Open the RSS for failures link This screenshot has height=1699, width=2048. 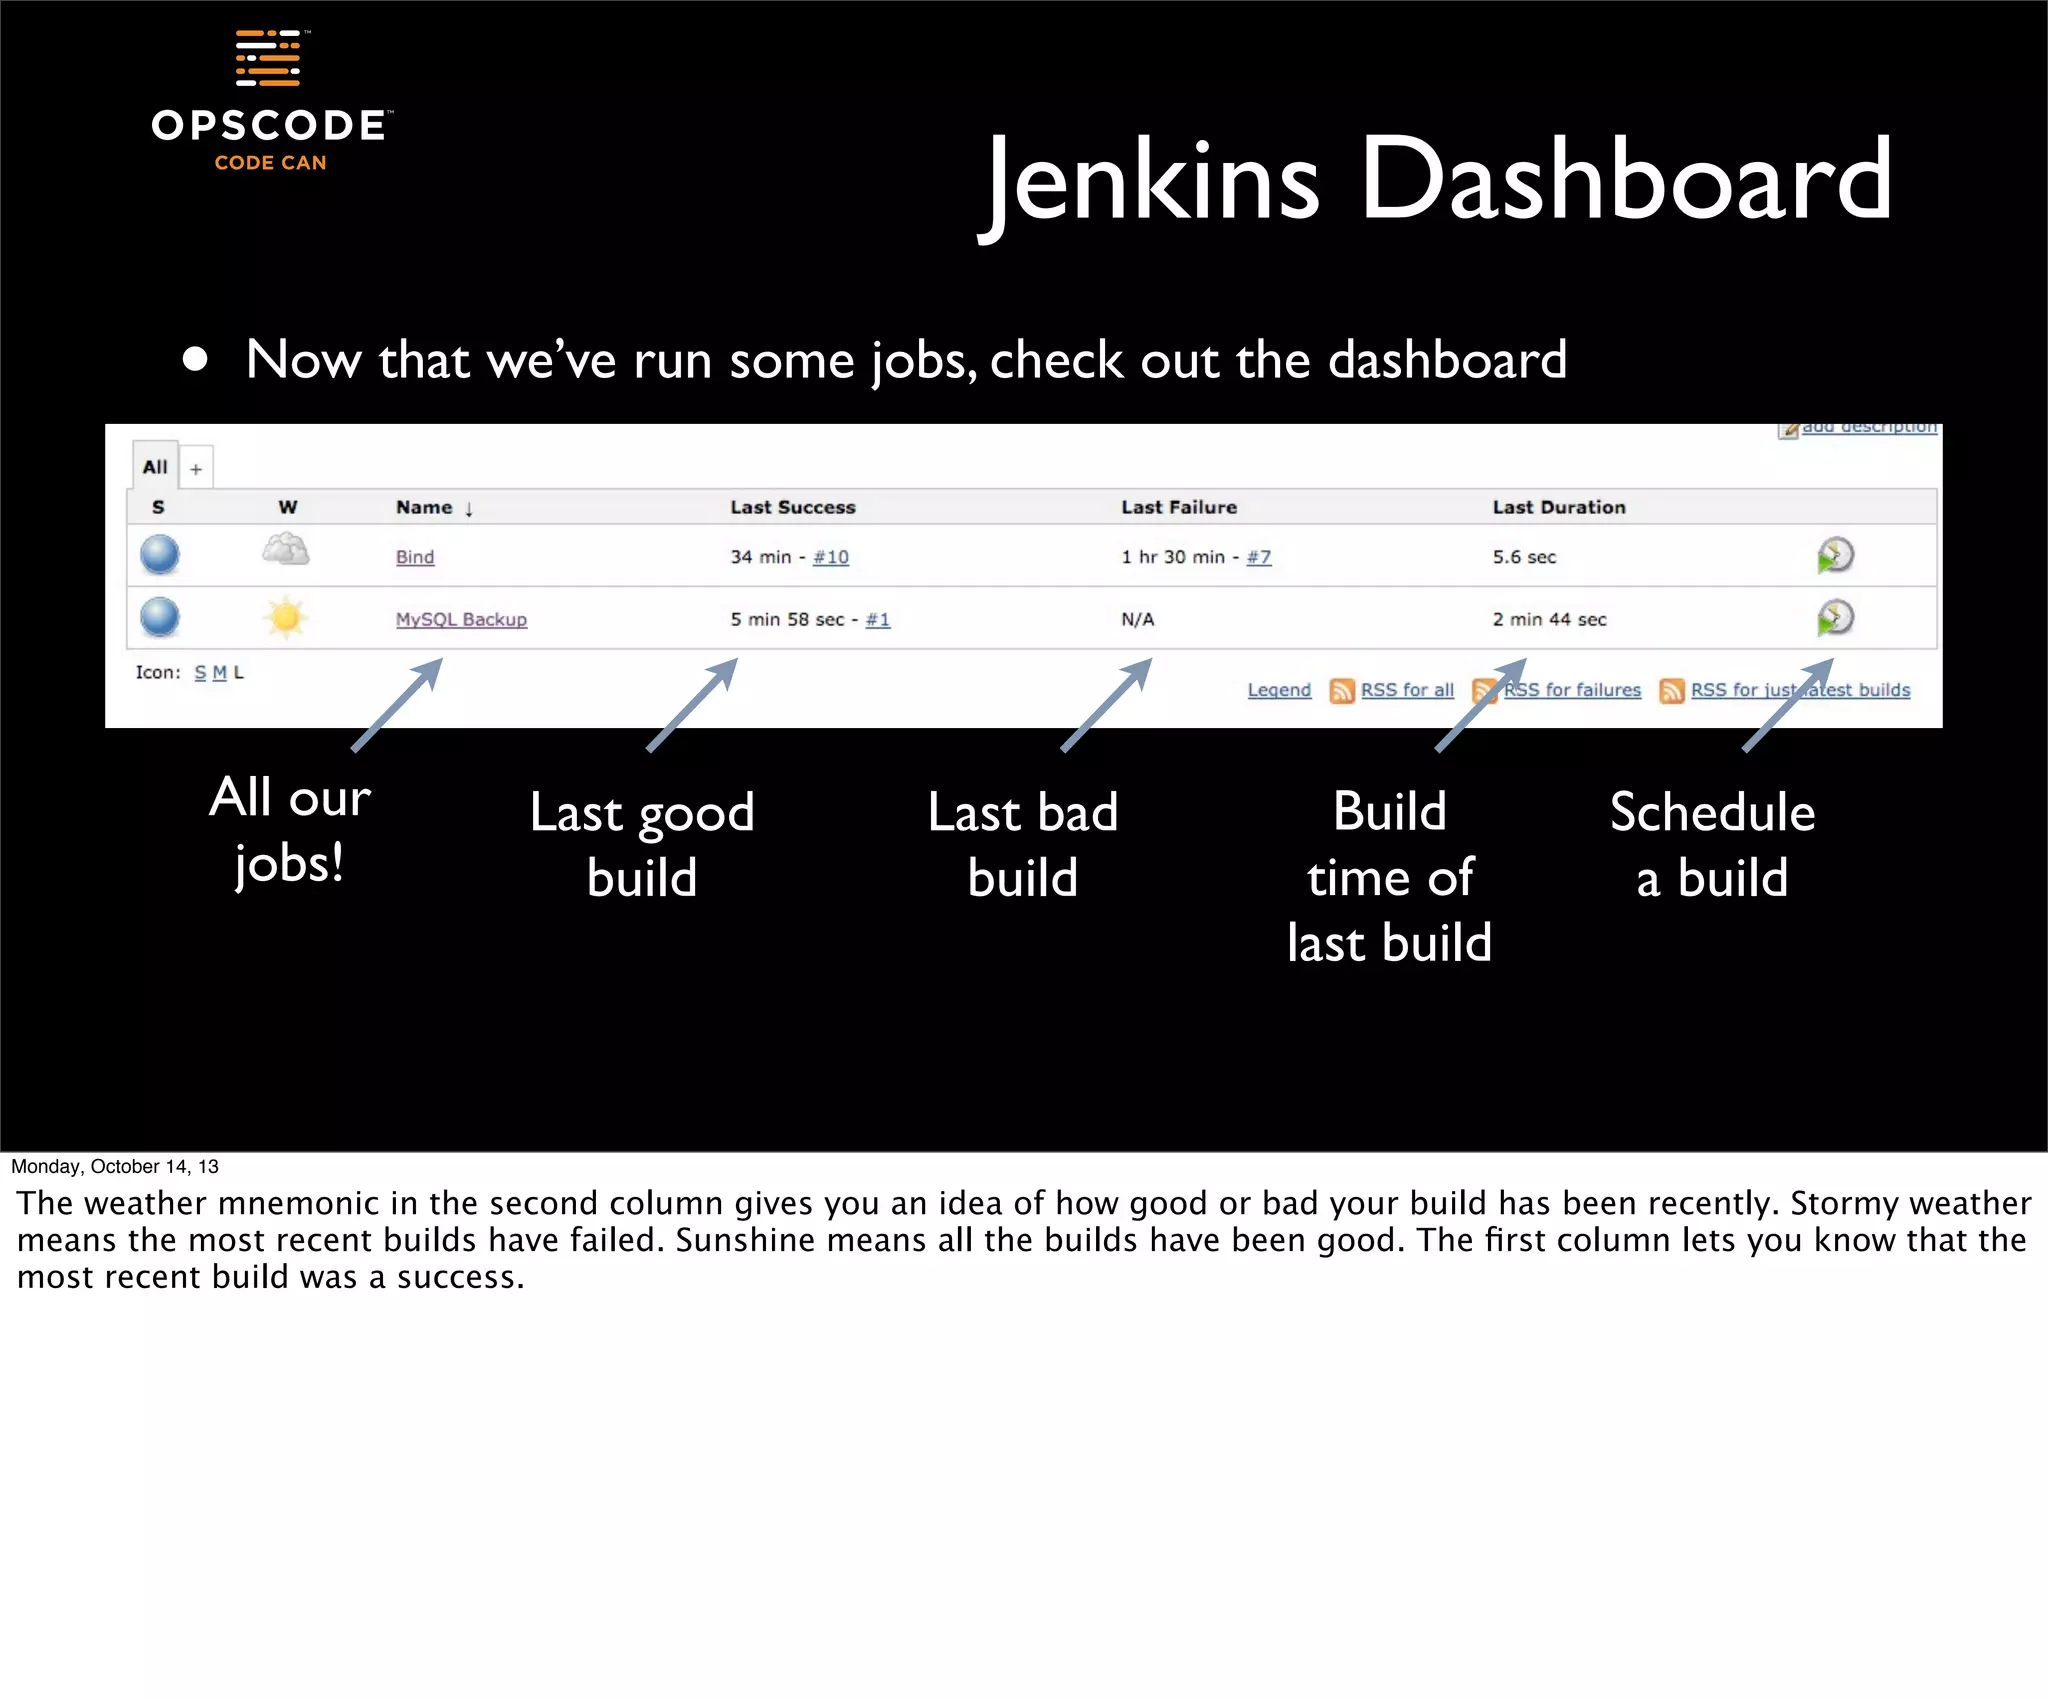(x=1573, y=690)
